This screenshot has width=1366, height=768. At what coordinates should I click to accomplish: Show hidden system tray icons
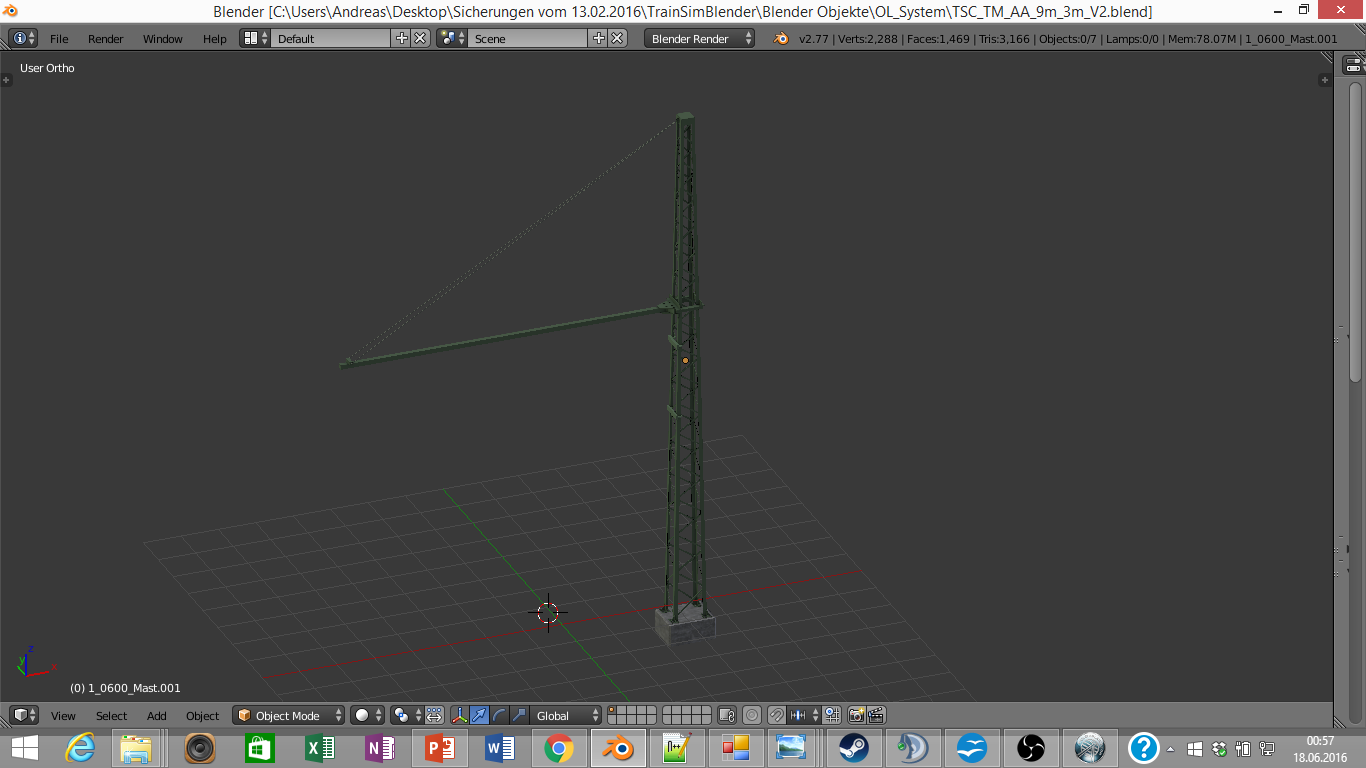pyautogui.click(x=1171, y=749)
